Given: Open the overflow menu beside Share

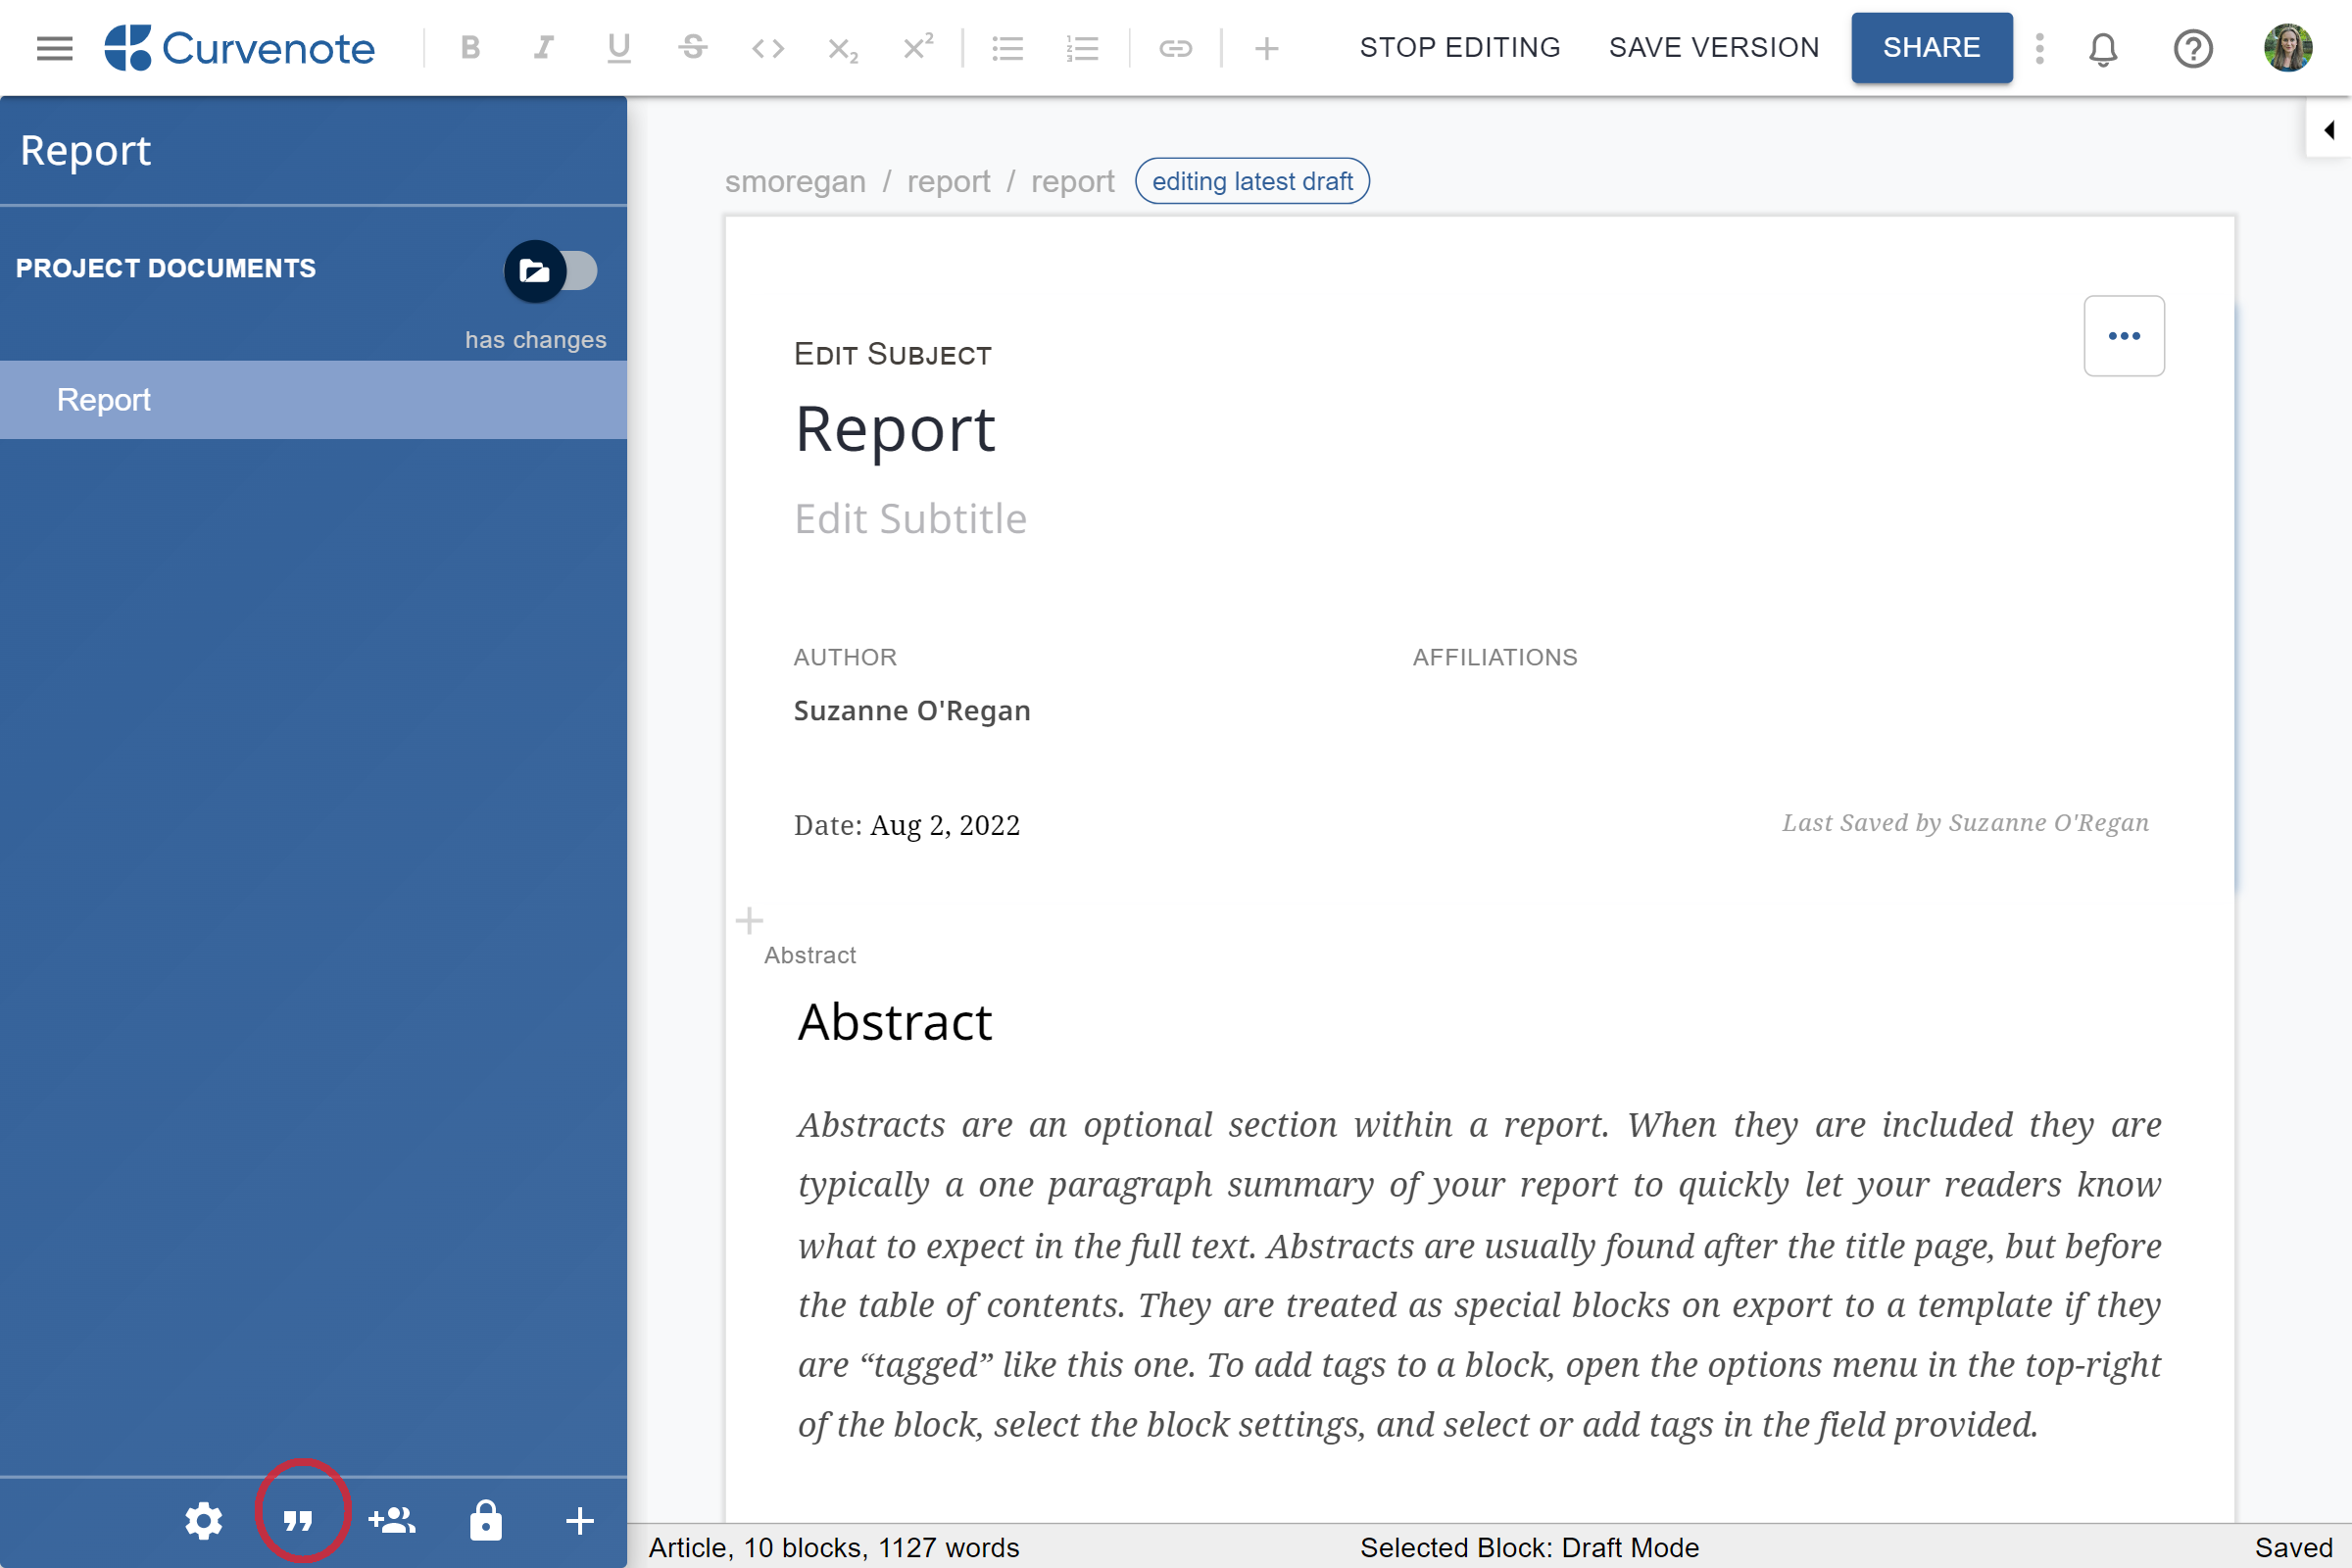Looking at the screenshot, I should click(x=2040, y=47).
